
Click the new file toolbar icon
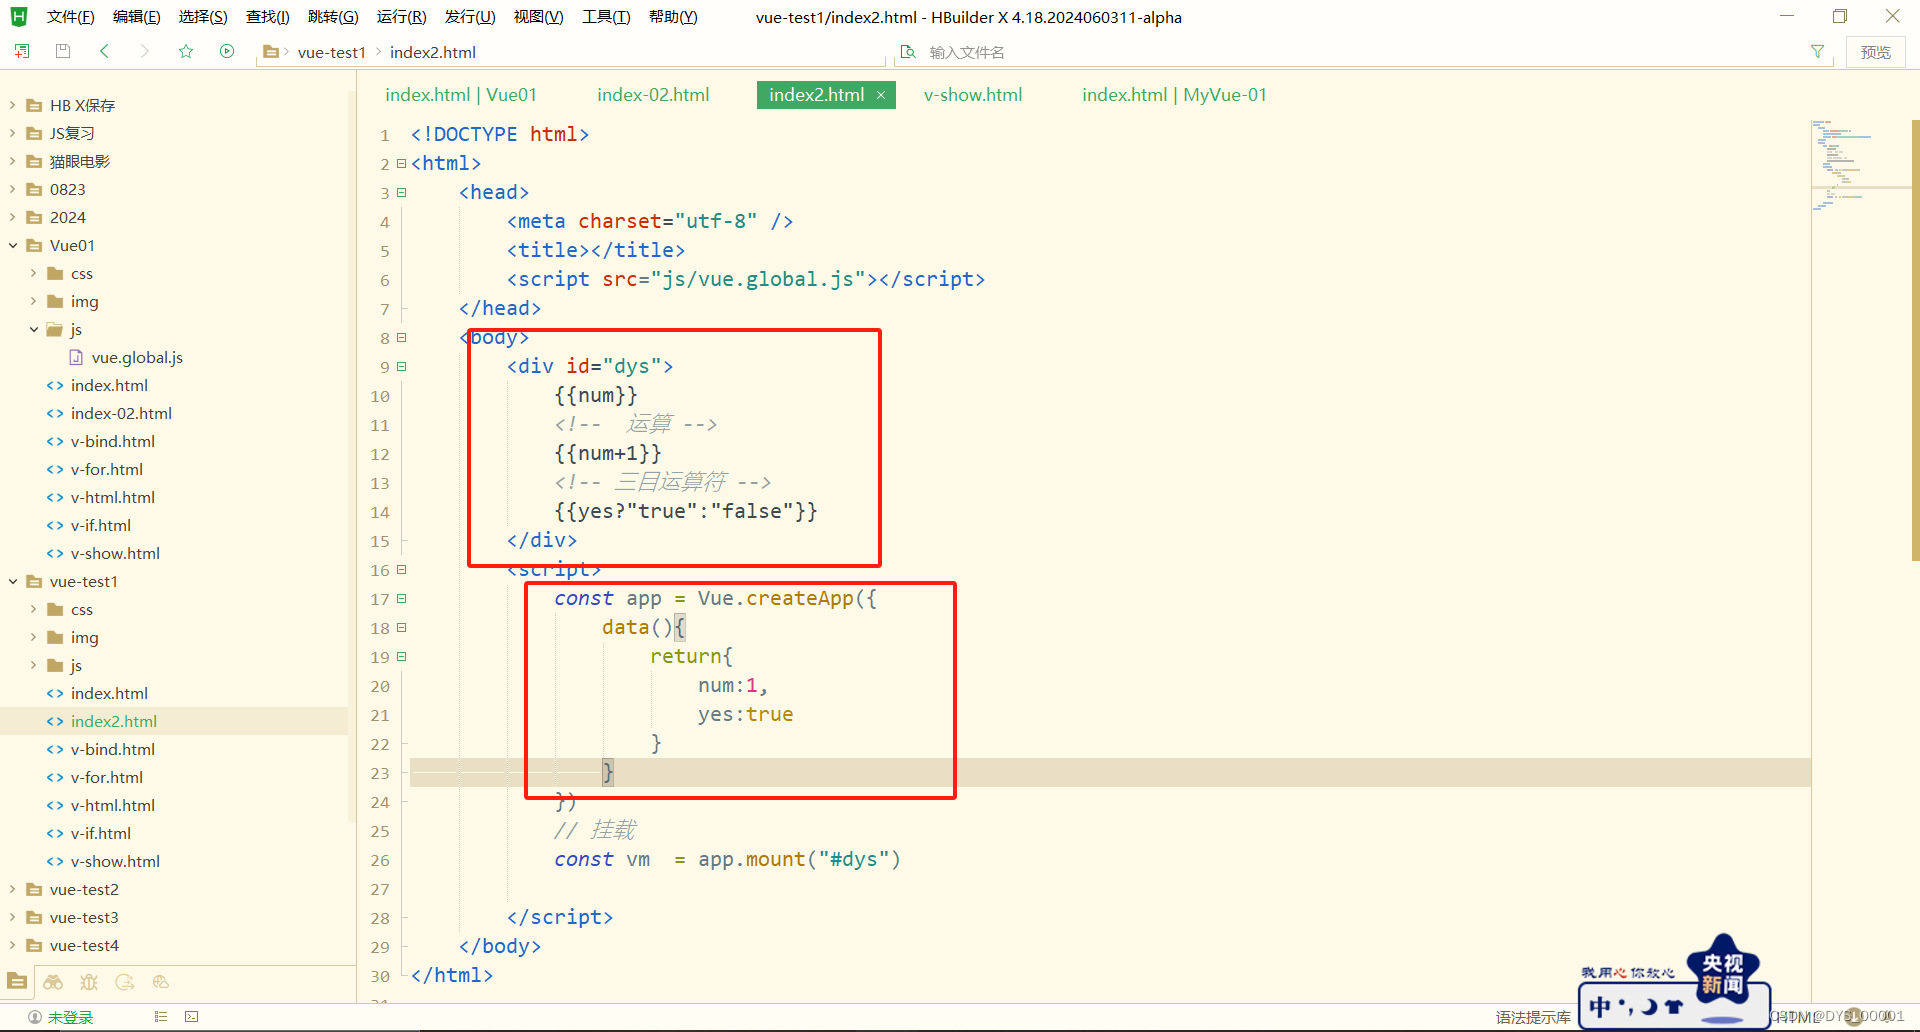[22, 51]
